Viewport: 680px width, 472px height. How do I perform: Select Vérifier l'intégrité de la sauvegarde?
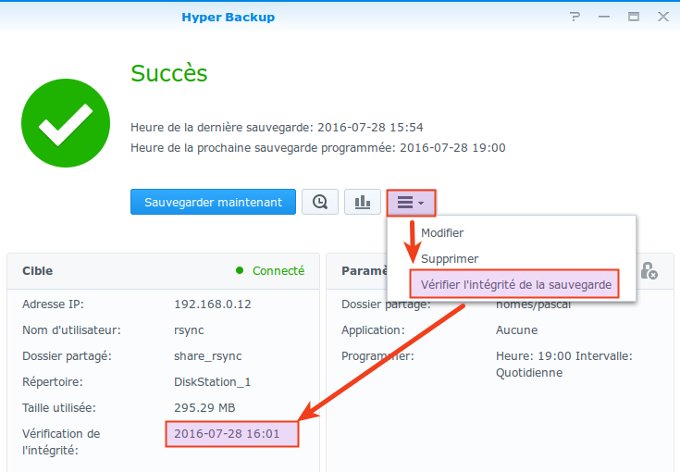click(516, 285)
